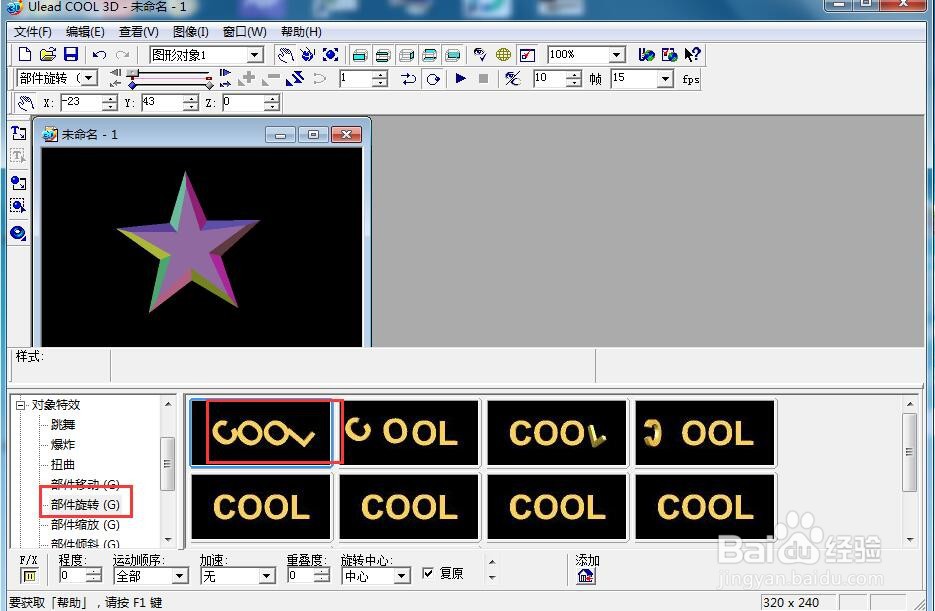Click the New file icon
The image size is (935, 611).
point(25,55)
